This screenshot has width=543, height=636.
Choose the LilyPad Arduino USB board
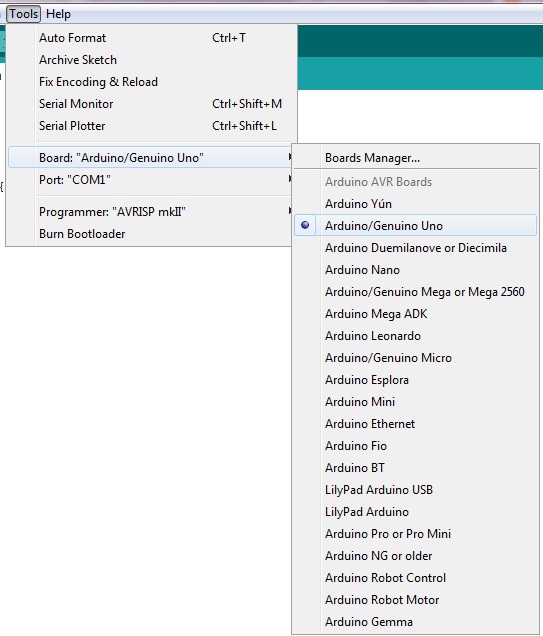(415, 490)
